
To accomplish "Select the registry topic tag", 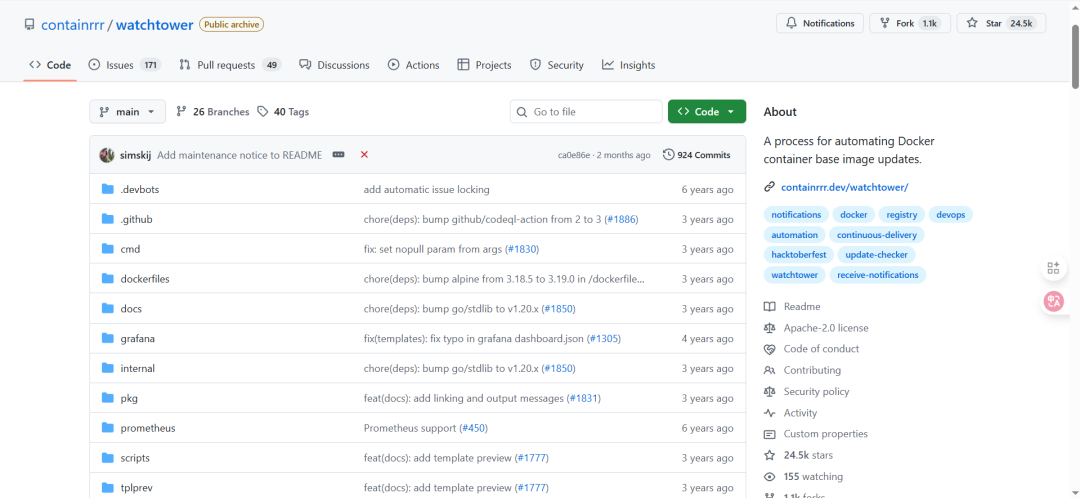I will tap(902, 215).
